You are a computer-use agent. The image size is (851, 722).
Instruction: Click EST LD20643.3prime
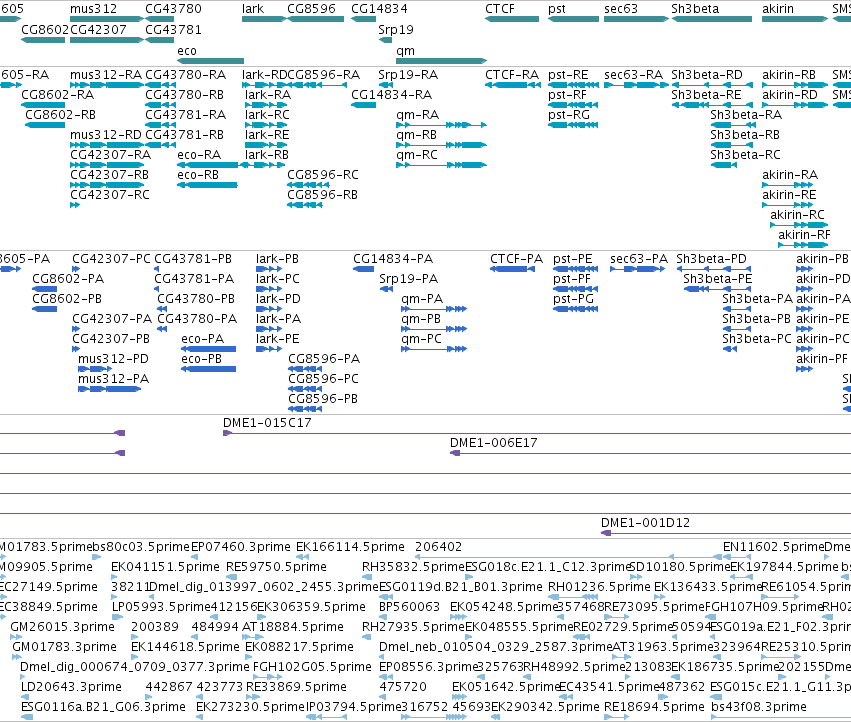pos(26,696)
